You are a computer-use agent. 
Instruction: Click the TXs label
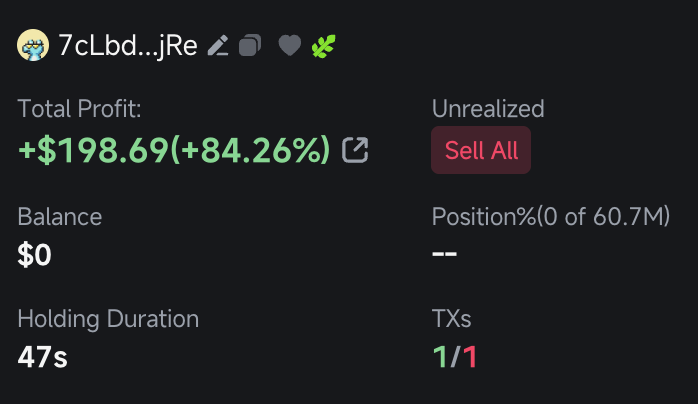[451, 319]
